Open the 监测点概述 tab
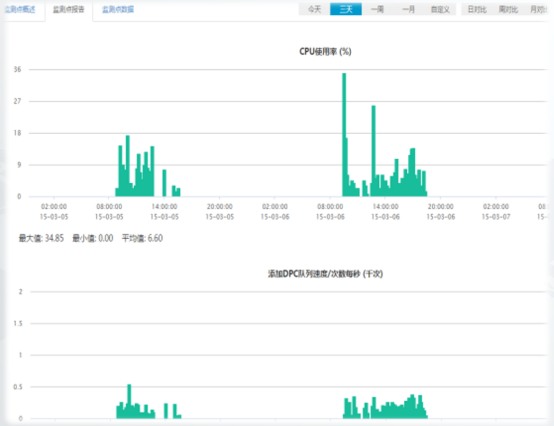This screenshot has width=554, height=426. (x=20, y=10)
